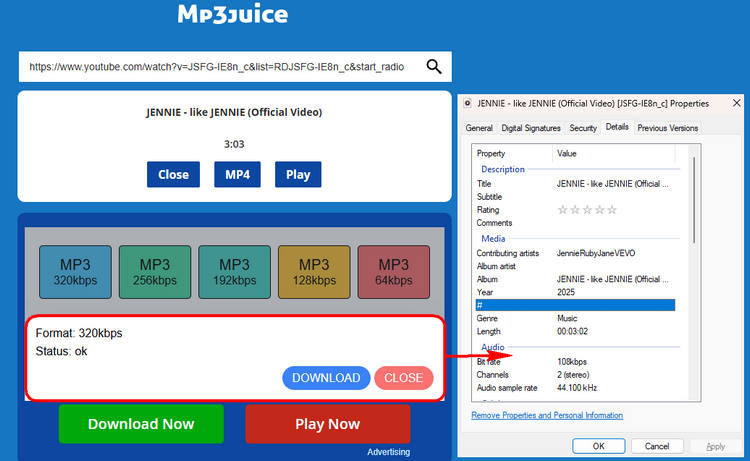750x461 pixels.
Task: Switch the format to MP4
Action: [237, 175]
